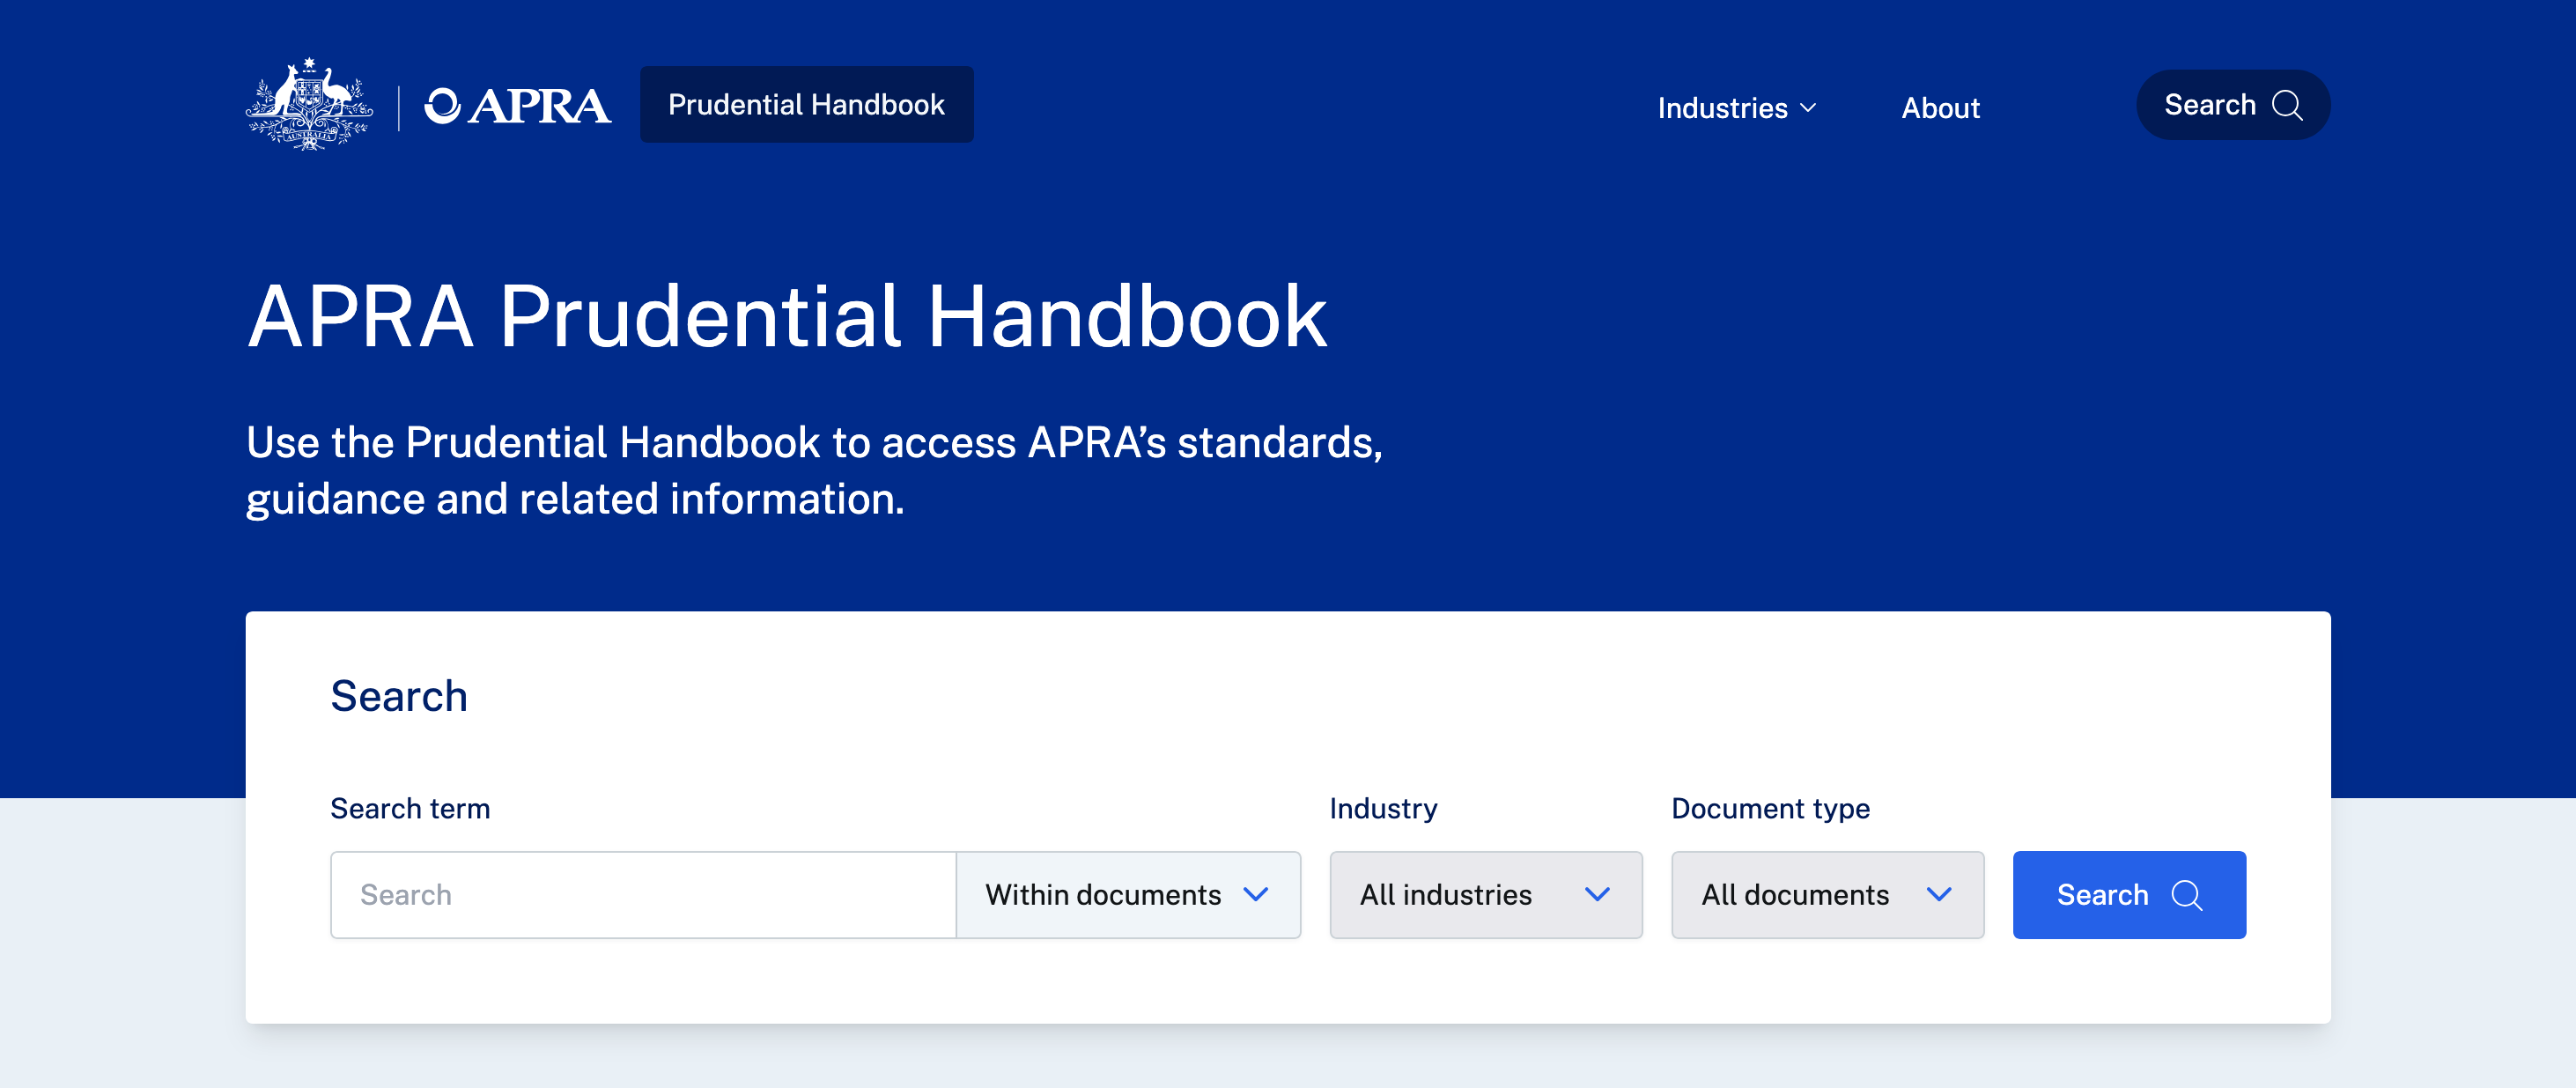Click the Document type label
Image resolution: width=2576 pixels, height=1088 pixels.
1770,808
